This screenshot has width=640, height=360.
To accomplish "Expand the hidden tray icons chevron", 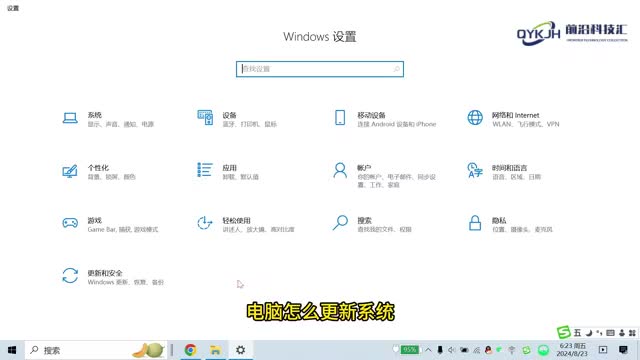I will (428, 350).
